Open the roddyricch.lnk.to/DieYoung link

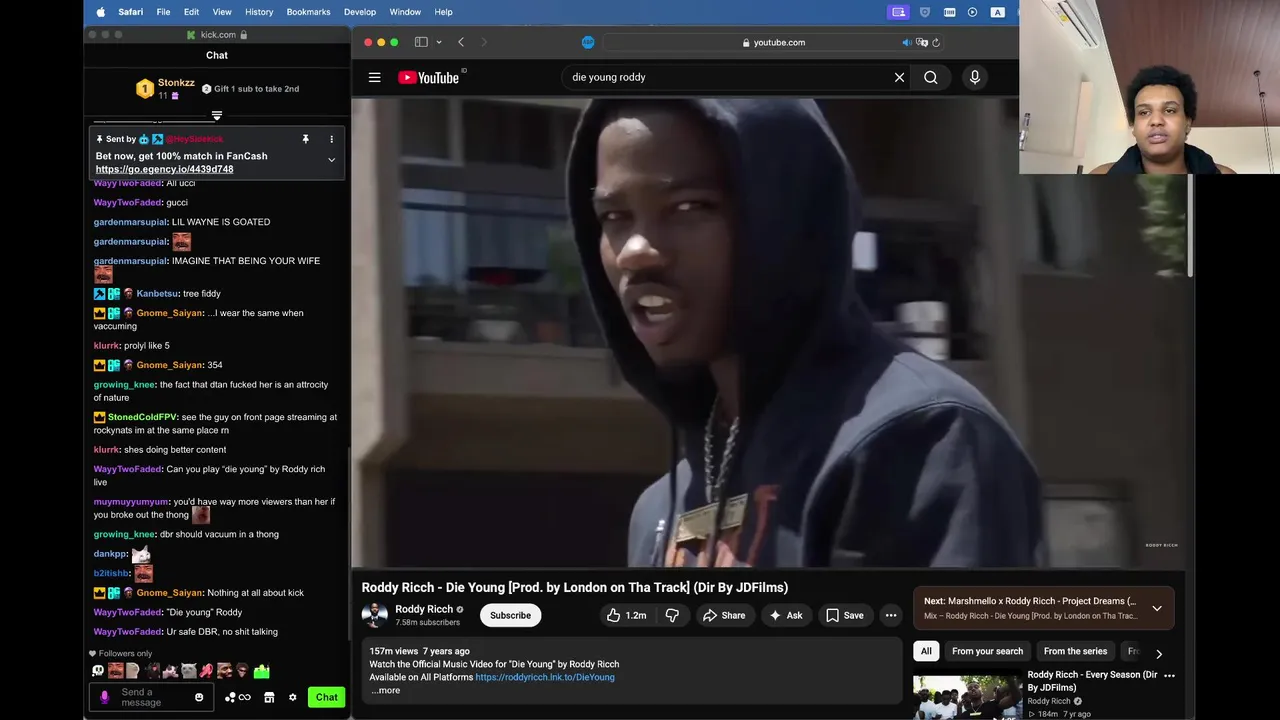545,677
